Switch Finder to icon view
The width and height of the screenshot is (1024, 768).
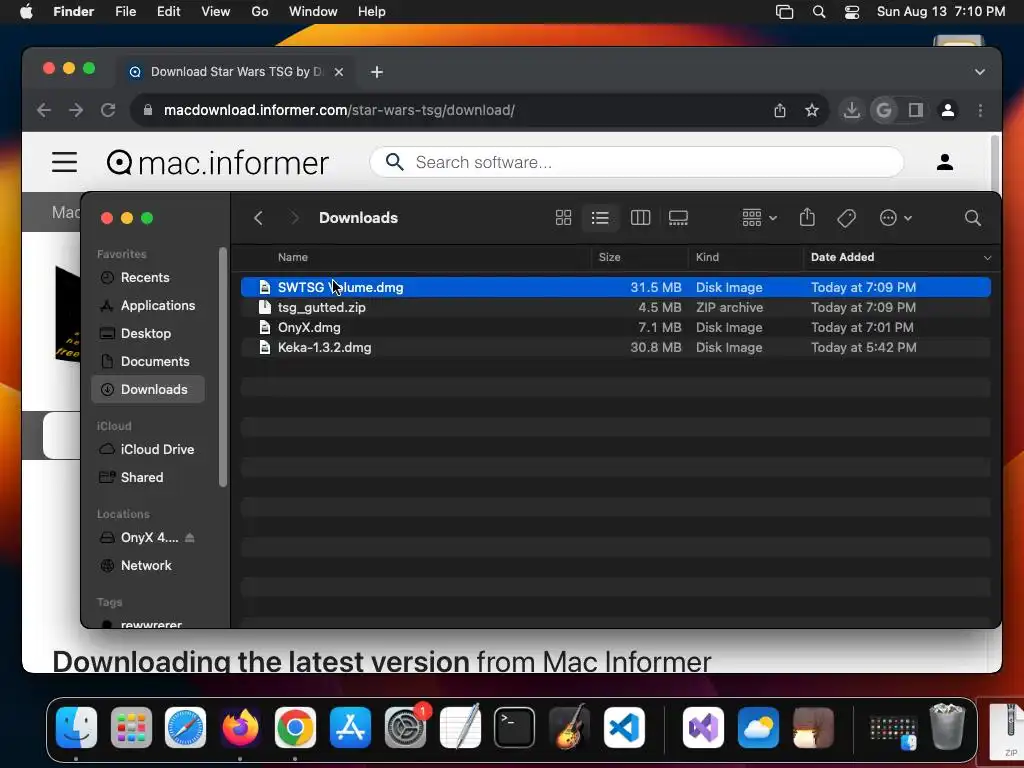(563, 217)
